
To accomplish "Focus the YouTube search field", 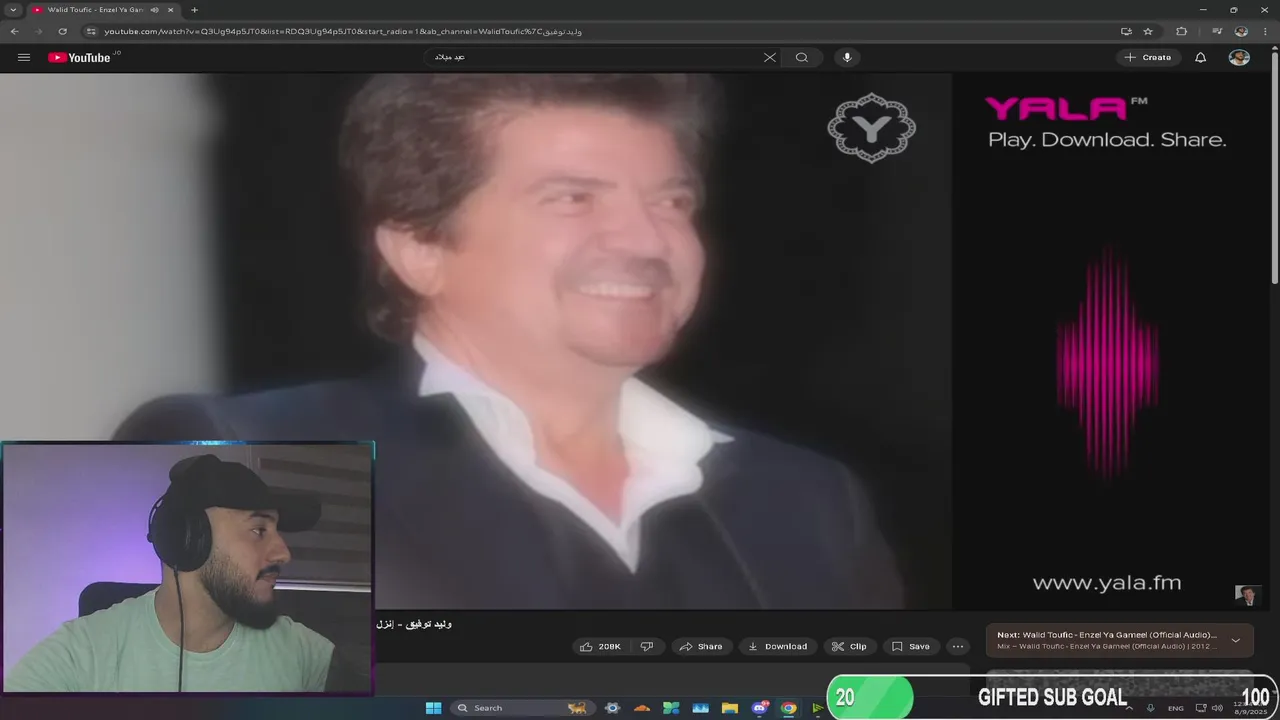I will (x=595, y=57).
